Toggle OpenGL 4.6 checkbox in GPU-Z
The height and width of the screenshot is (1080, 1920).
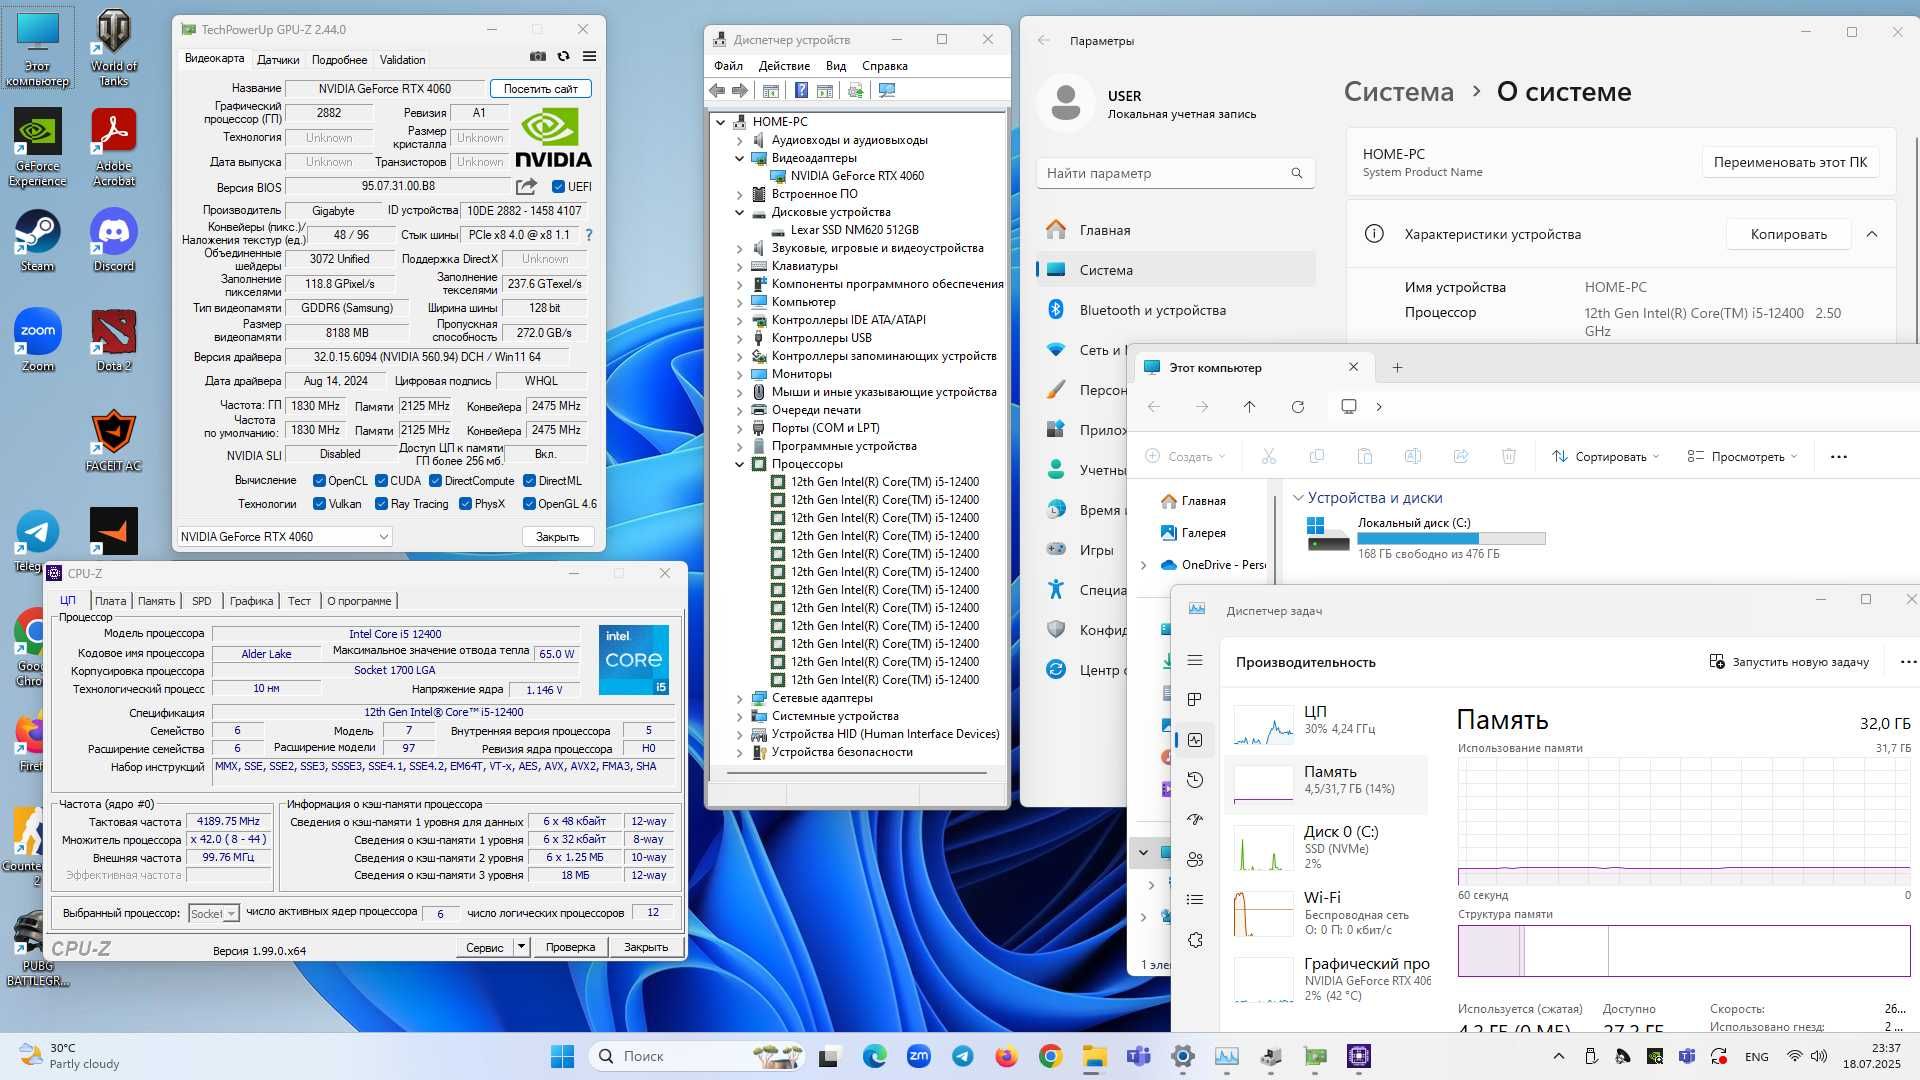click(529, 504)
